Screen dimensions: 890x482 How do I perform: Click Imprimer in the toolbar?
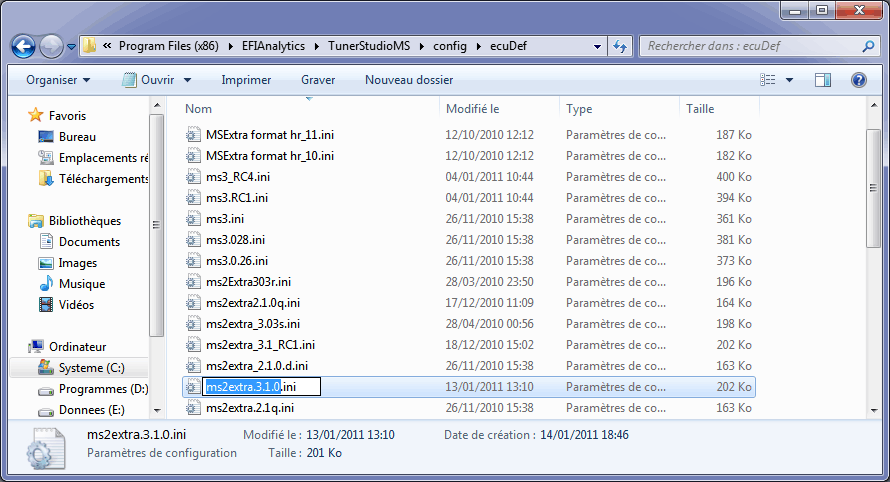(x=246, y=80)
